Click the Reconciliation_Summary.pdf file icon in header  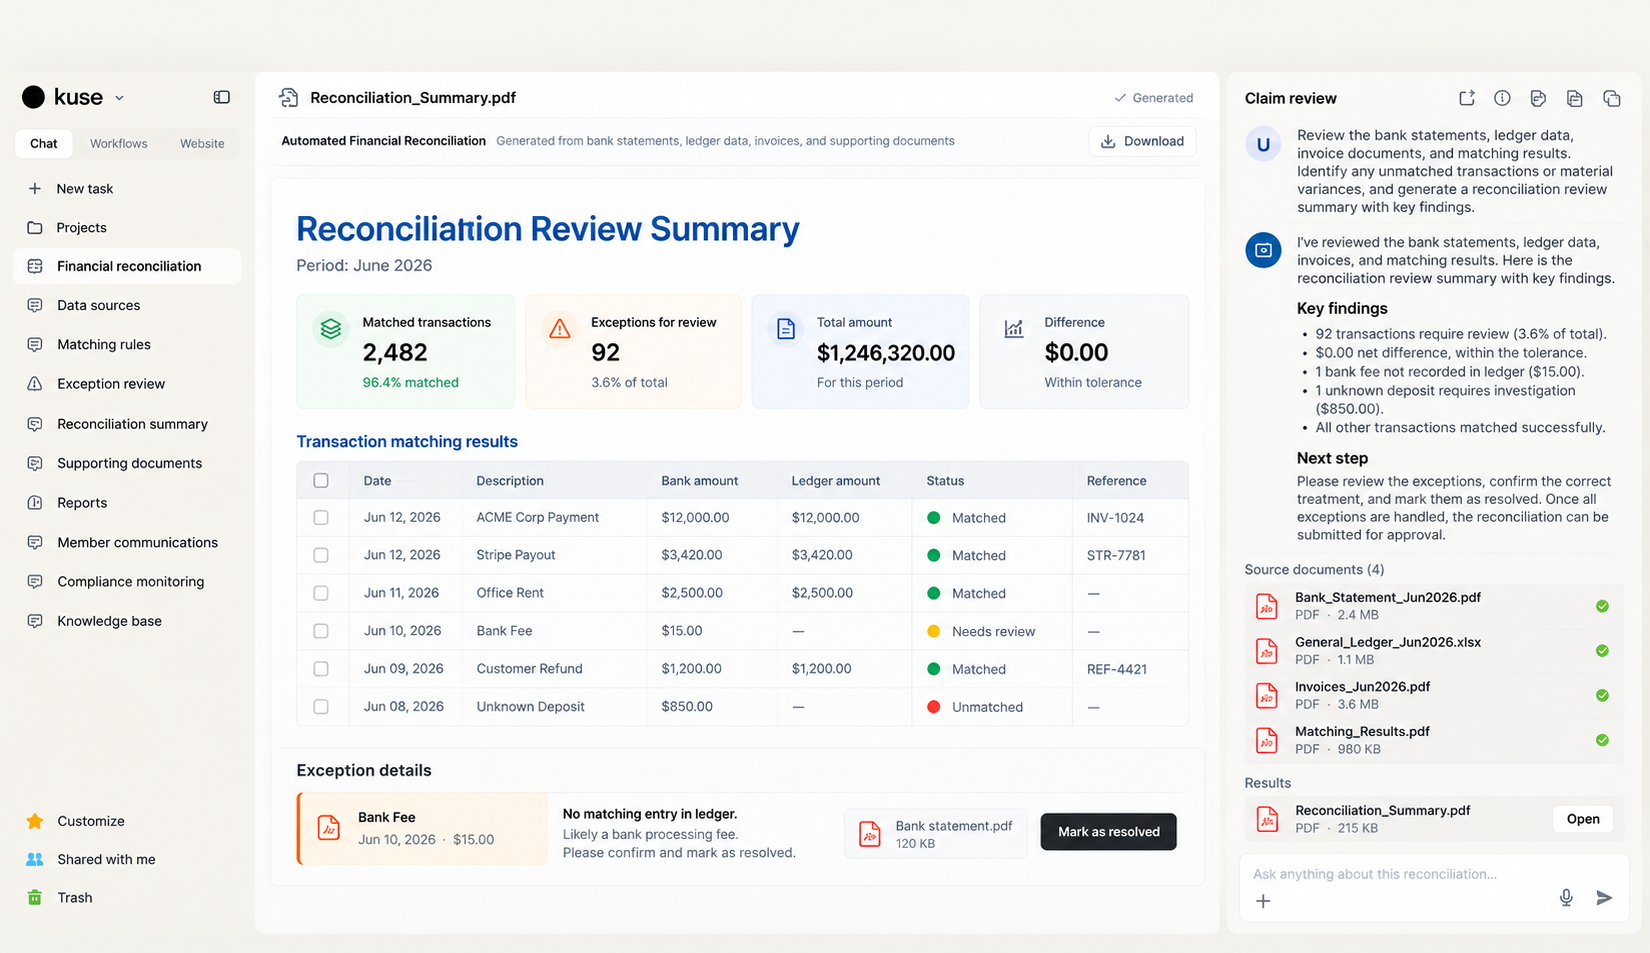click(x=289, y=97)
